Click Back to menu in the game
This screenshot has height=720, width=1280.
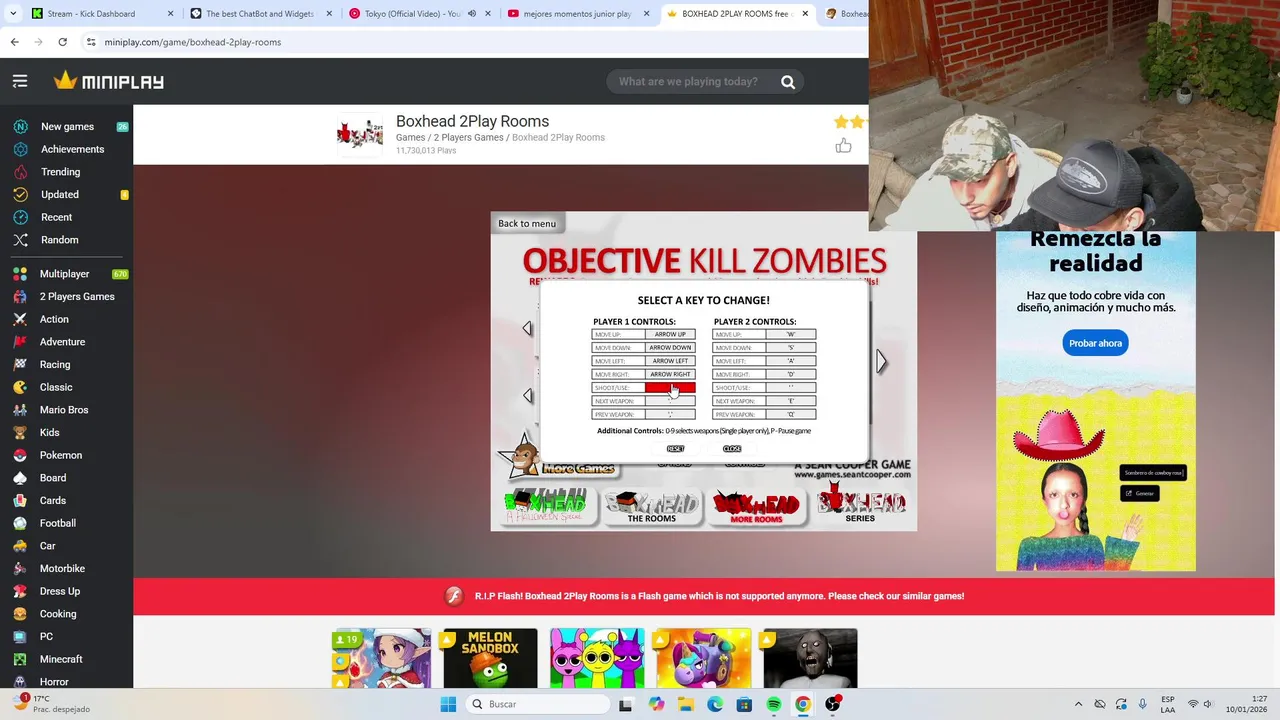527,223
